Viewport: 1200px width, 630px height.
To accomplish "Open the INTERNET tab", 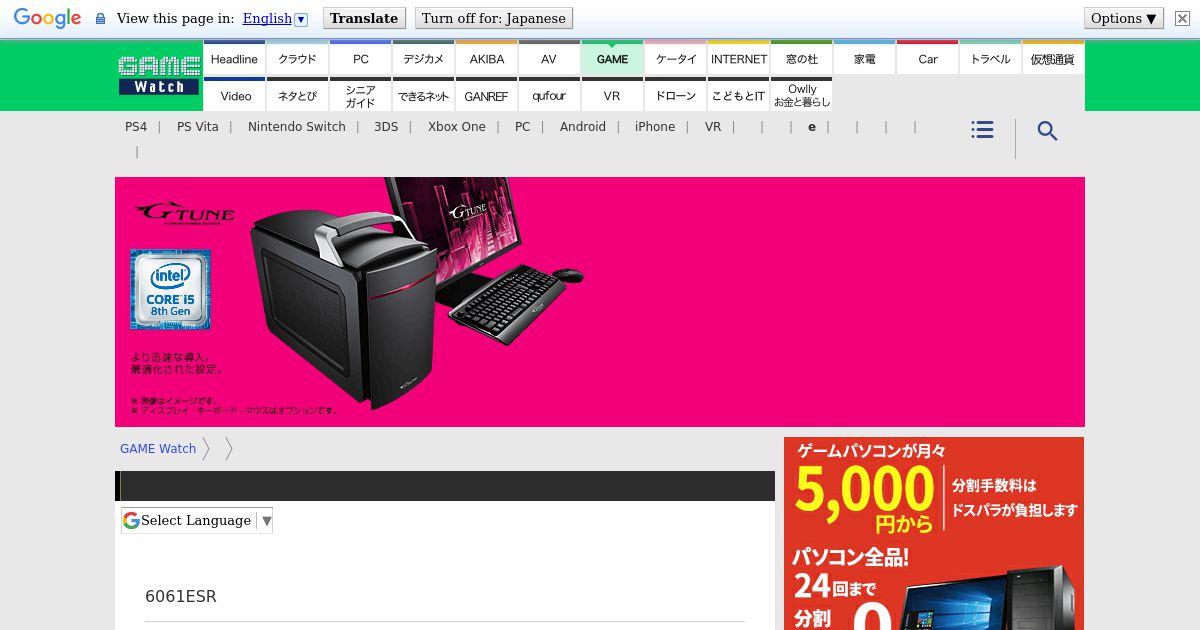I will coord(738,59).
